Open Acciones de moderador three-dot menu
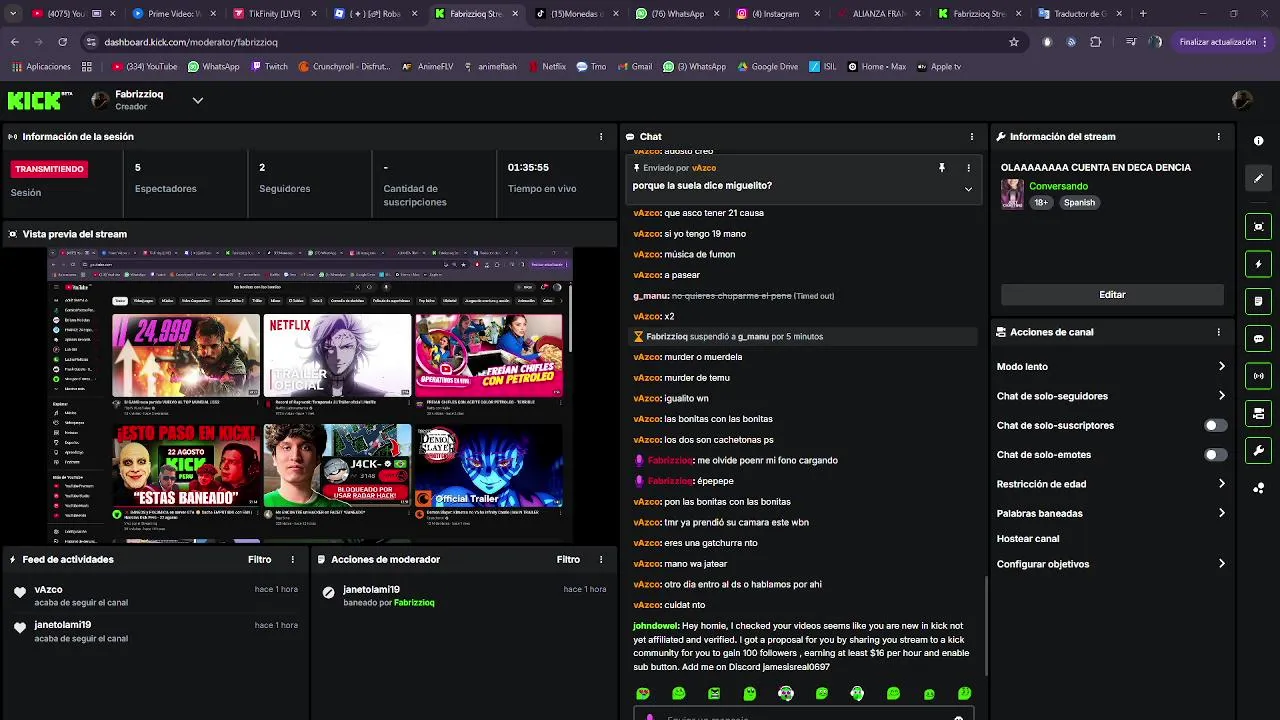 [x=601, y=560]
